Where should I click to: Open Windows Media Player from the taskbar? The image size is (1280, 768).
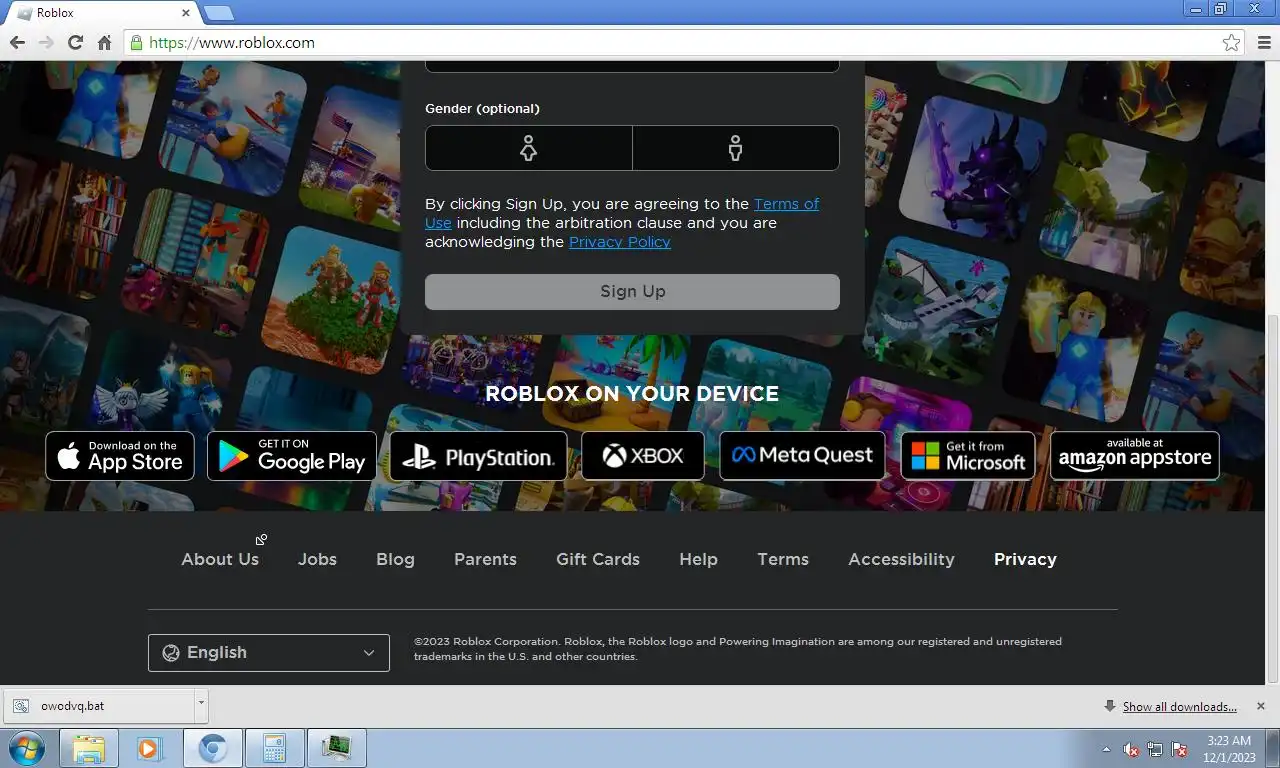point(150,748)
